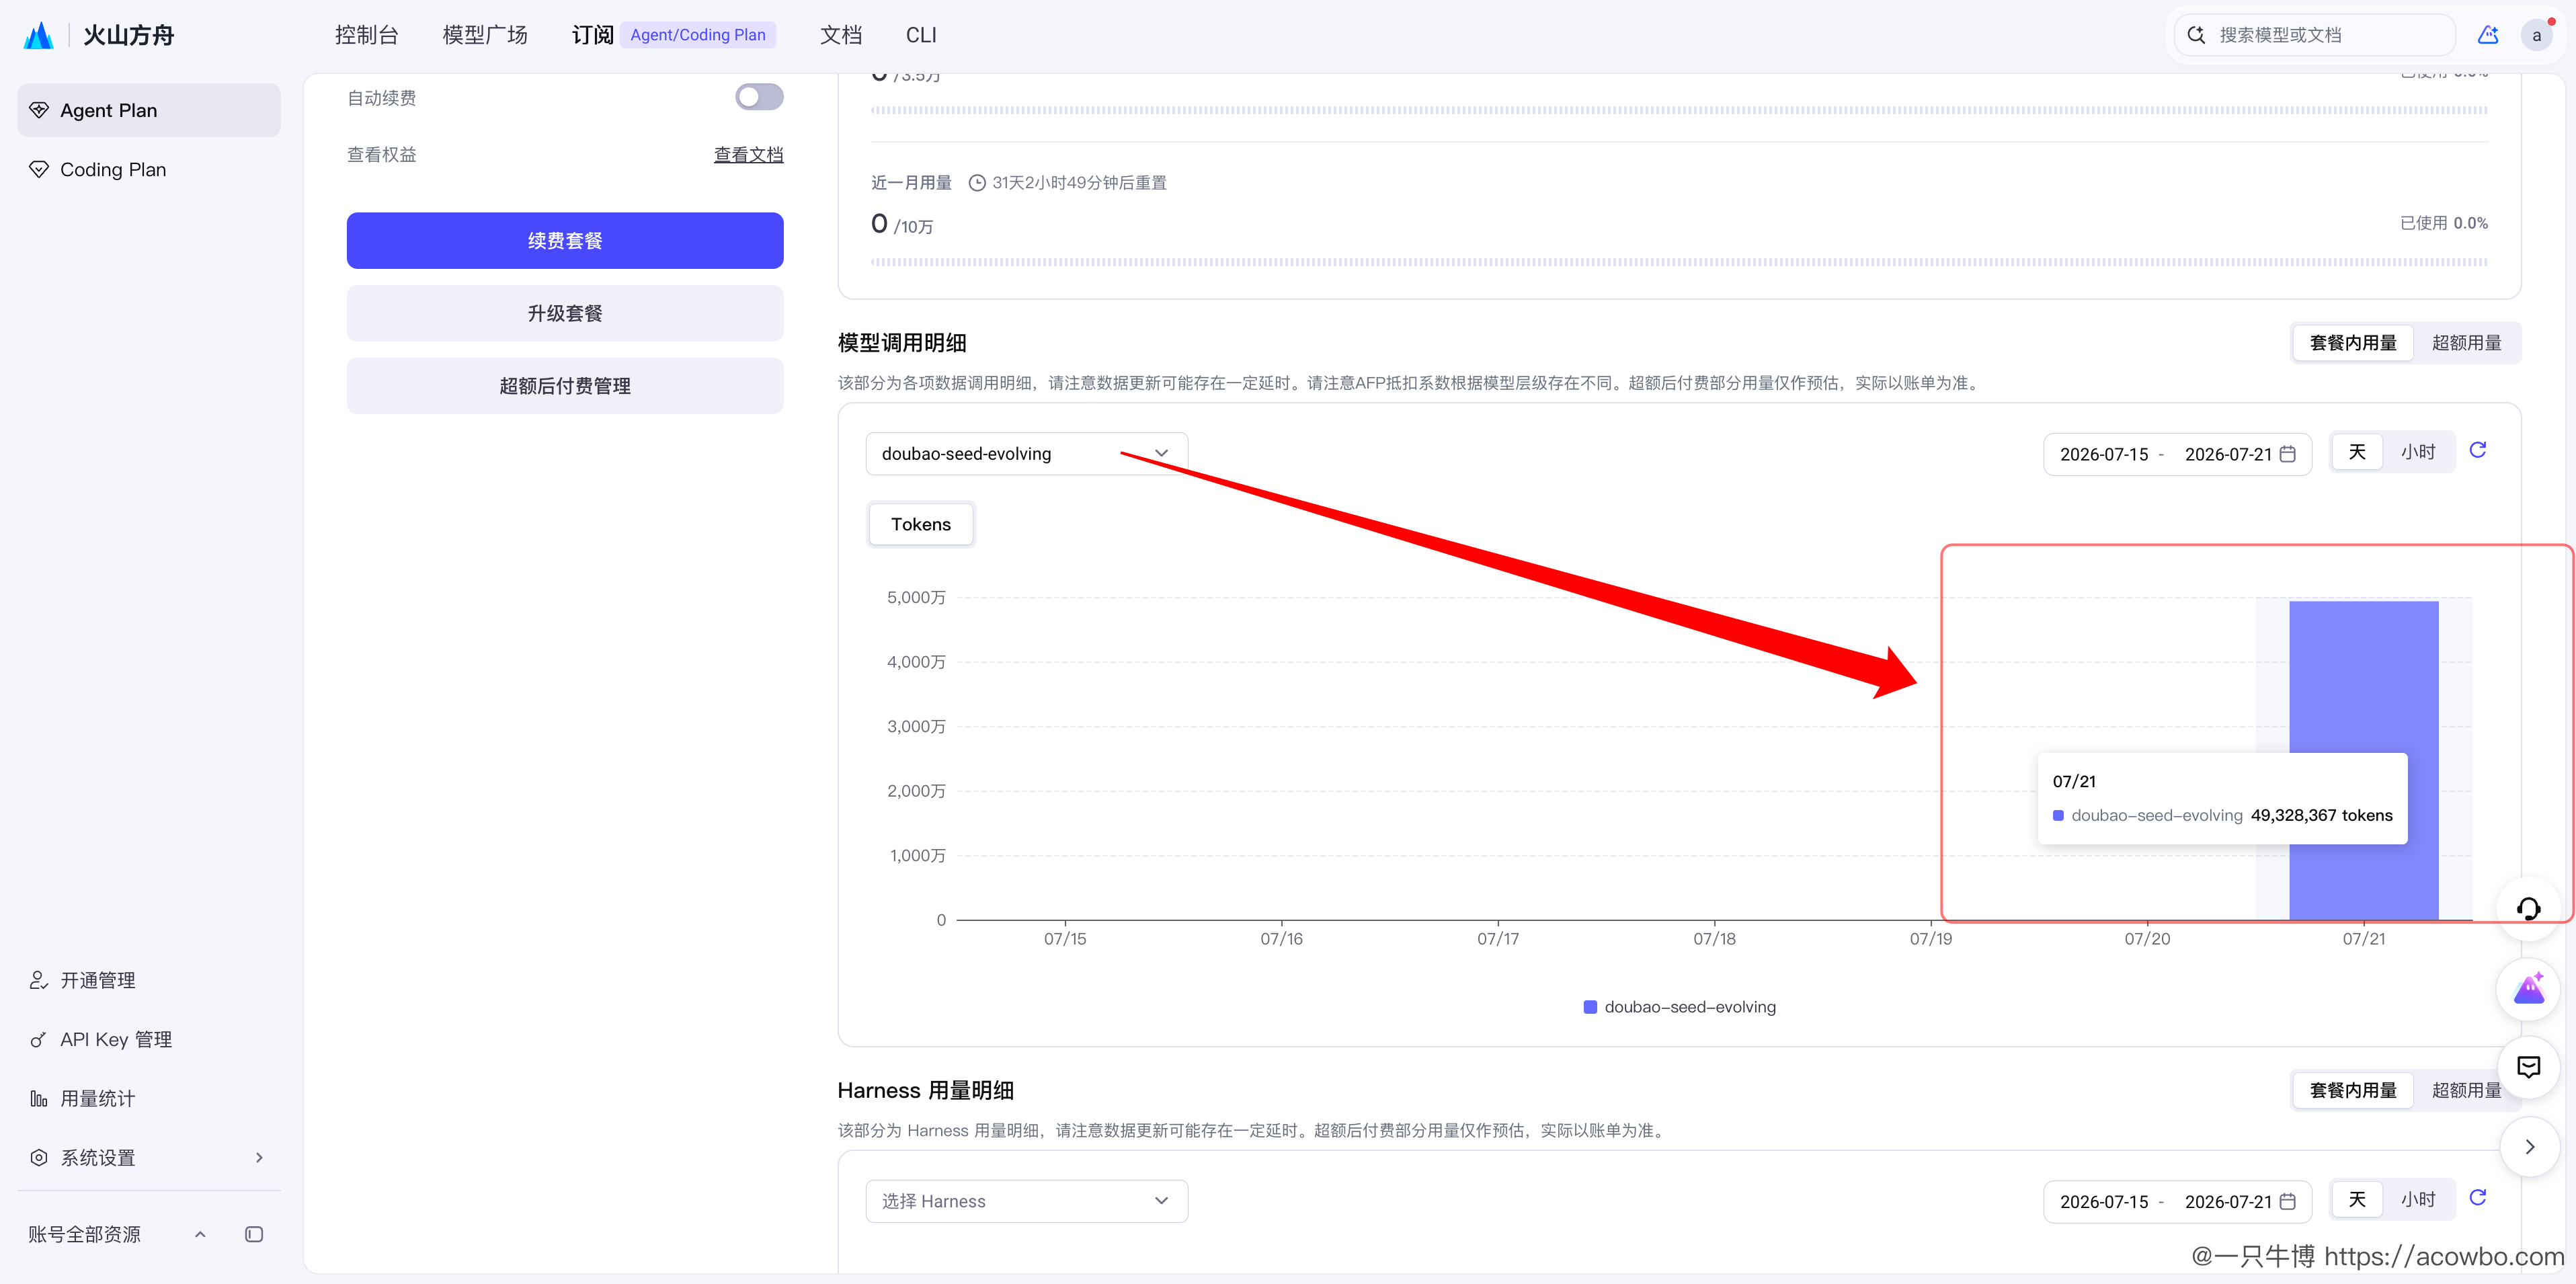This screenshot has width=2576, height=1284.
Task: Open the 模型广场 top menu
Action: click(x=485, y=35)
